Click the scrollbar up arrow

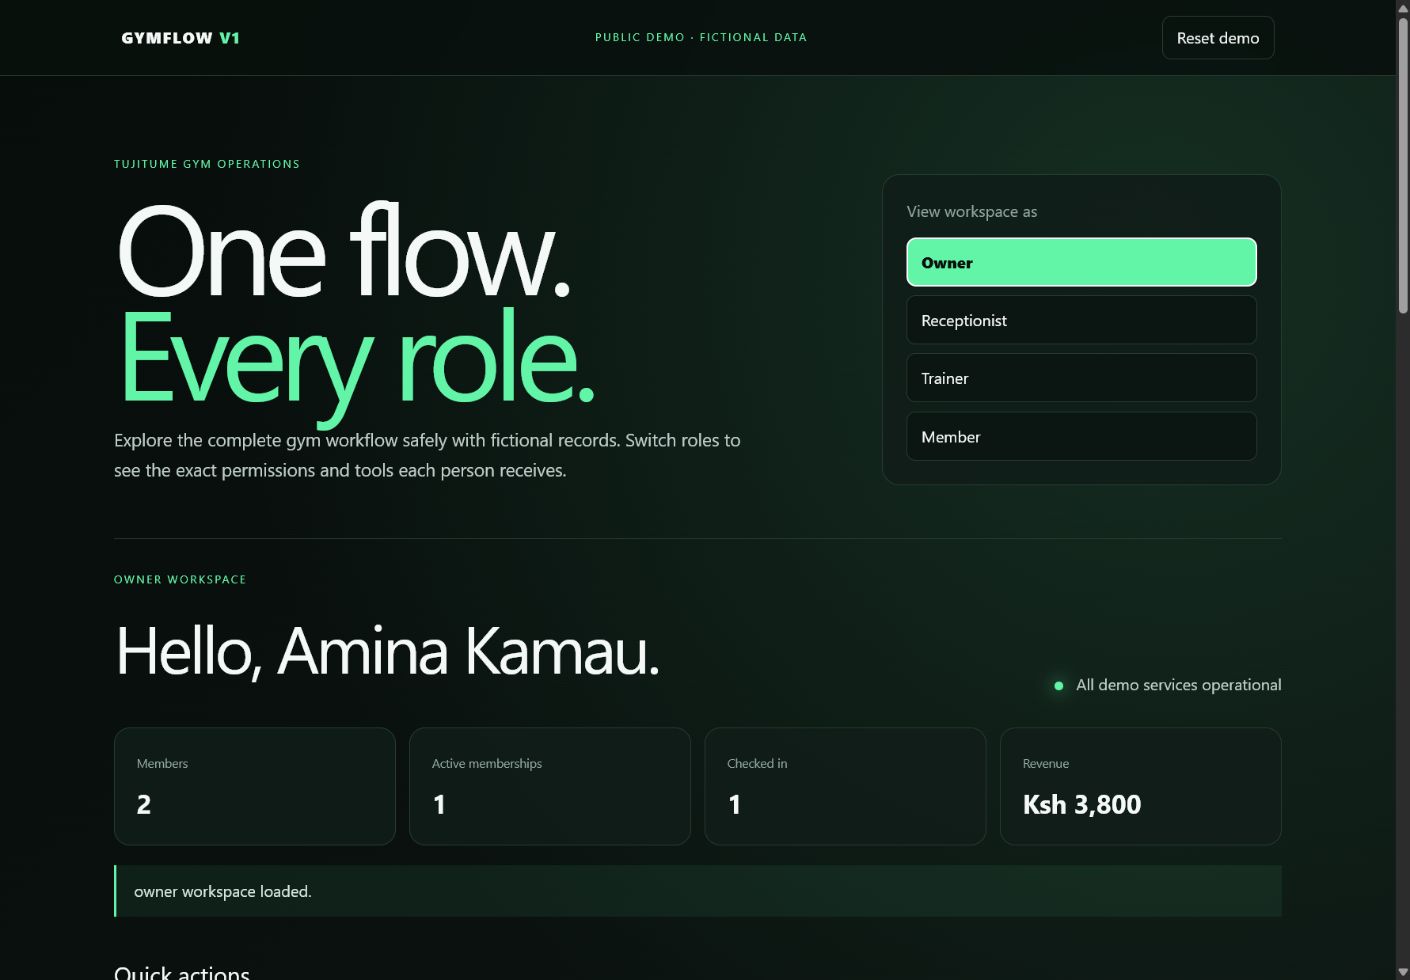coord(1403,7)
